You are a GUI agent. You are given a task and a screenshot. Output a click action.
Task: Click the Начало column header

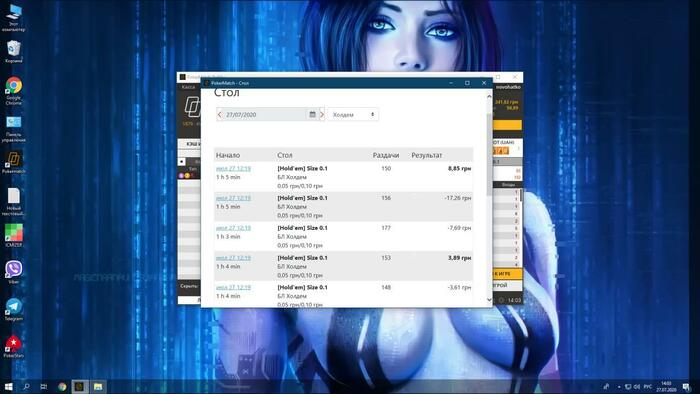tap(228, 155)
